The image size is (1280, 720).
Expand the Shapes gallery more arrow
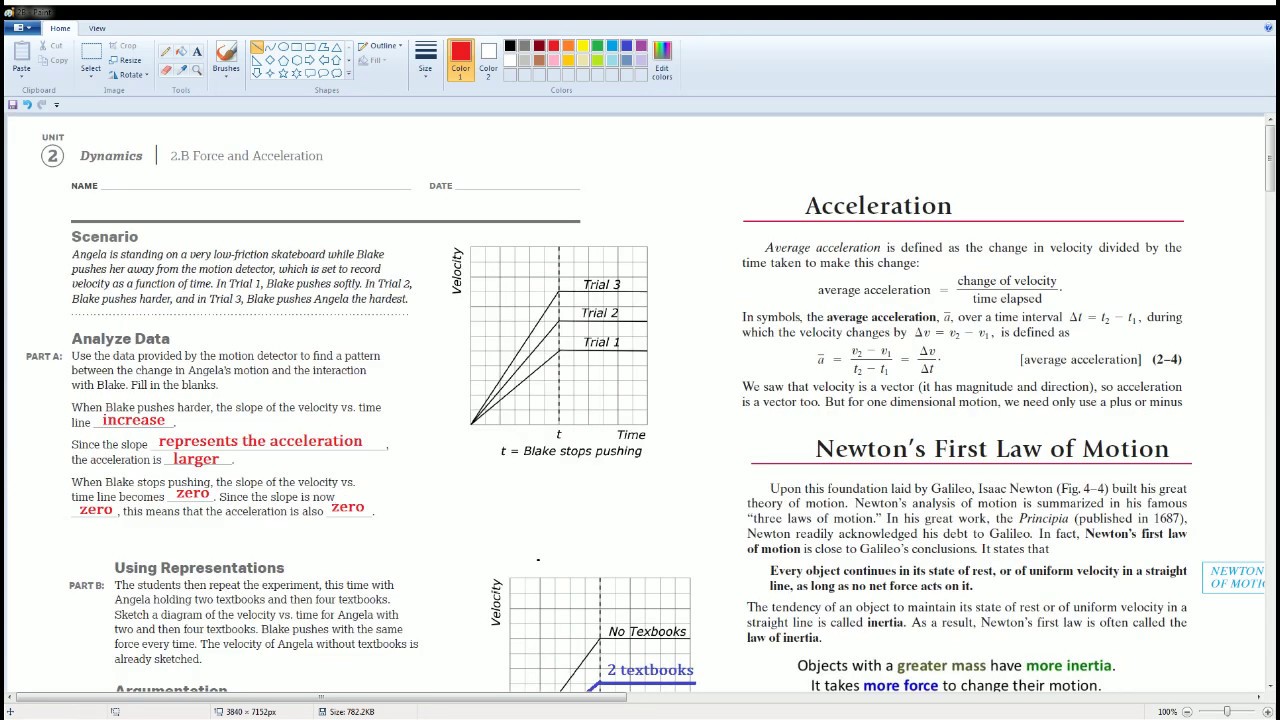click(348, 74)
